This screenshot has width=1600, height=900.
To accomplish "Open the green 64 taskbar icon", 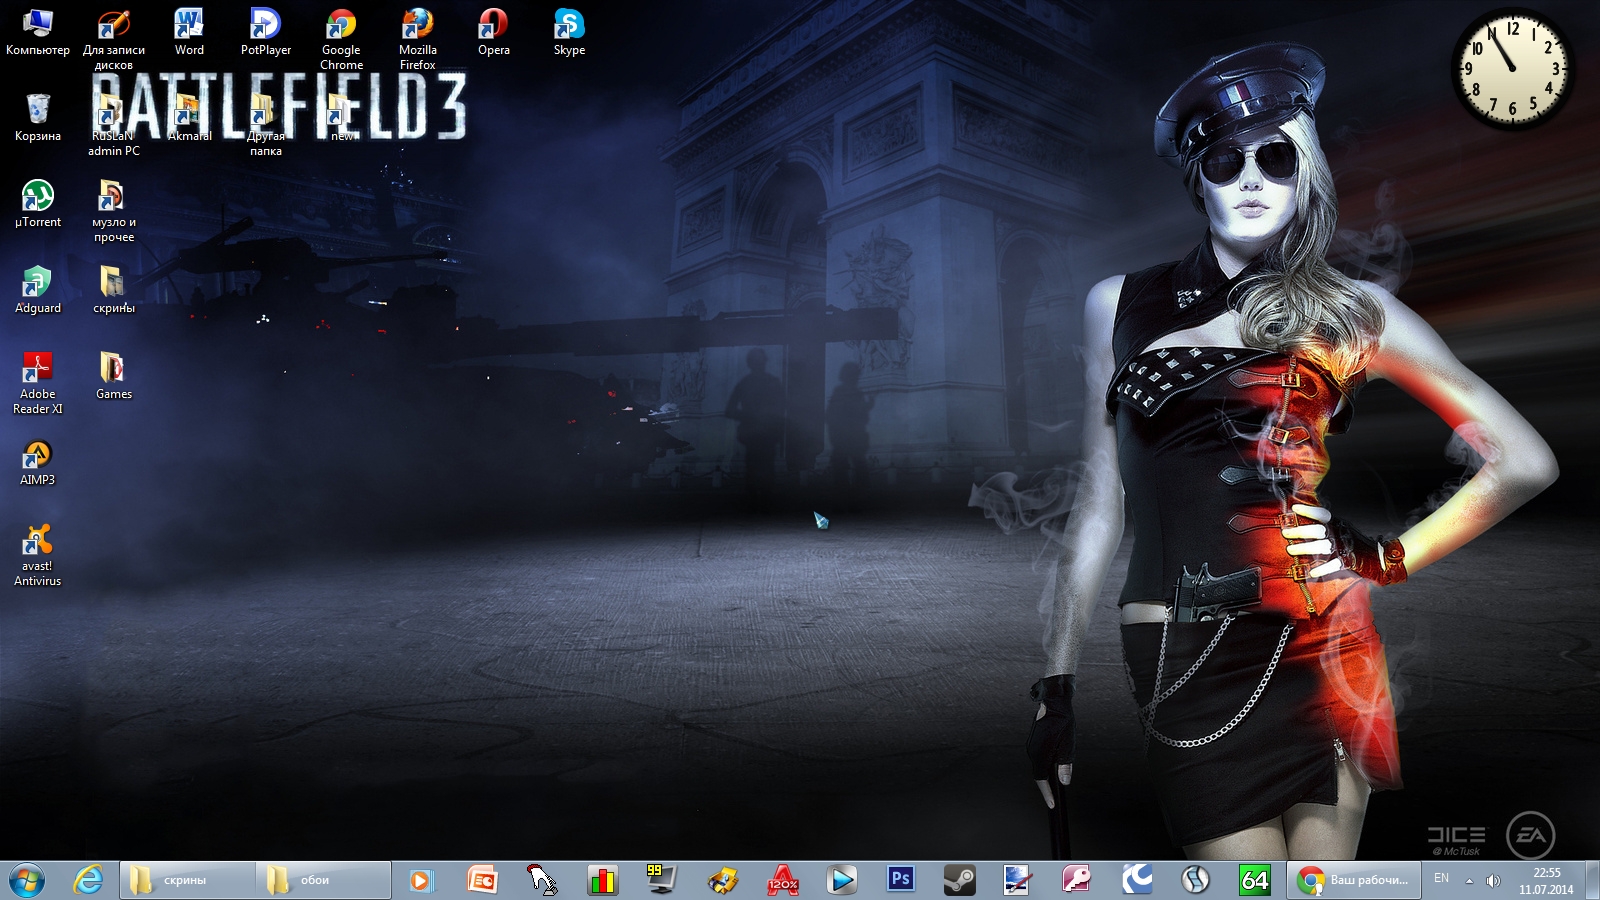I will pos(1254,880).
